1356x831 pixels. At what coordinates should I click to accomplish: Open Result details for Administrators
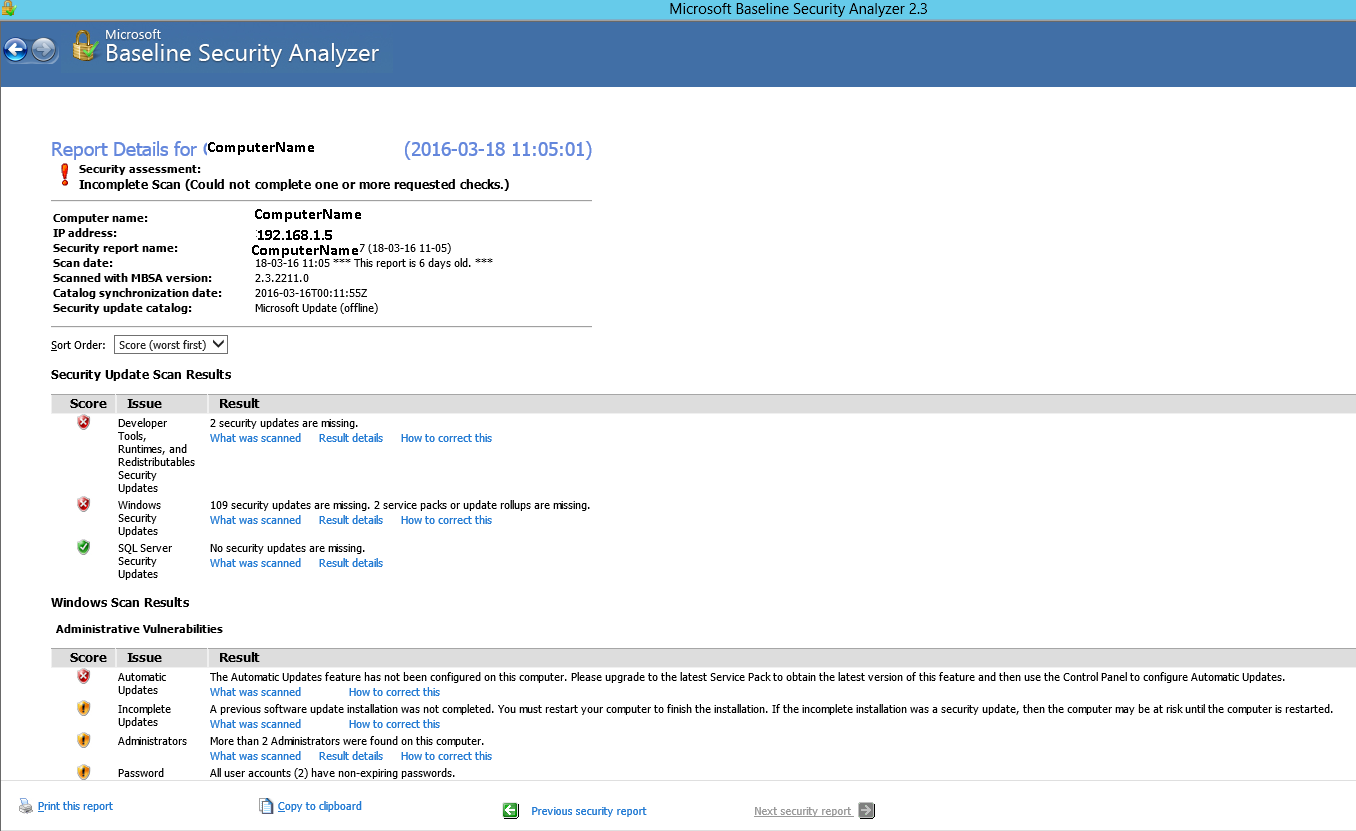pyautogui.click(x=351, y=756)
